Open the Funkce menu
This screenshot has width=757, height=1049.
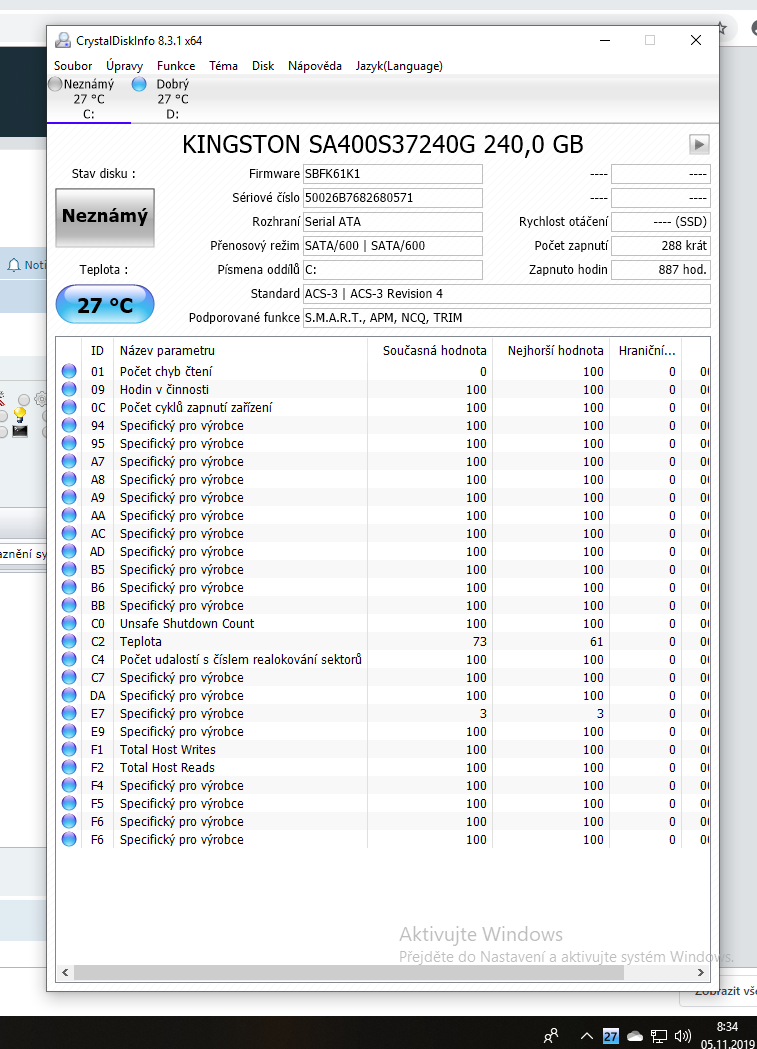(176, 66)
